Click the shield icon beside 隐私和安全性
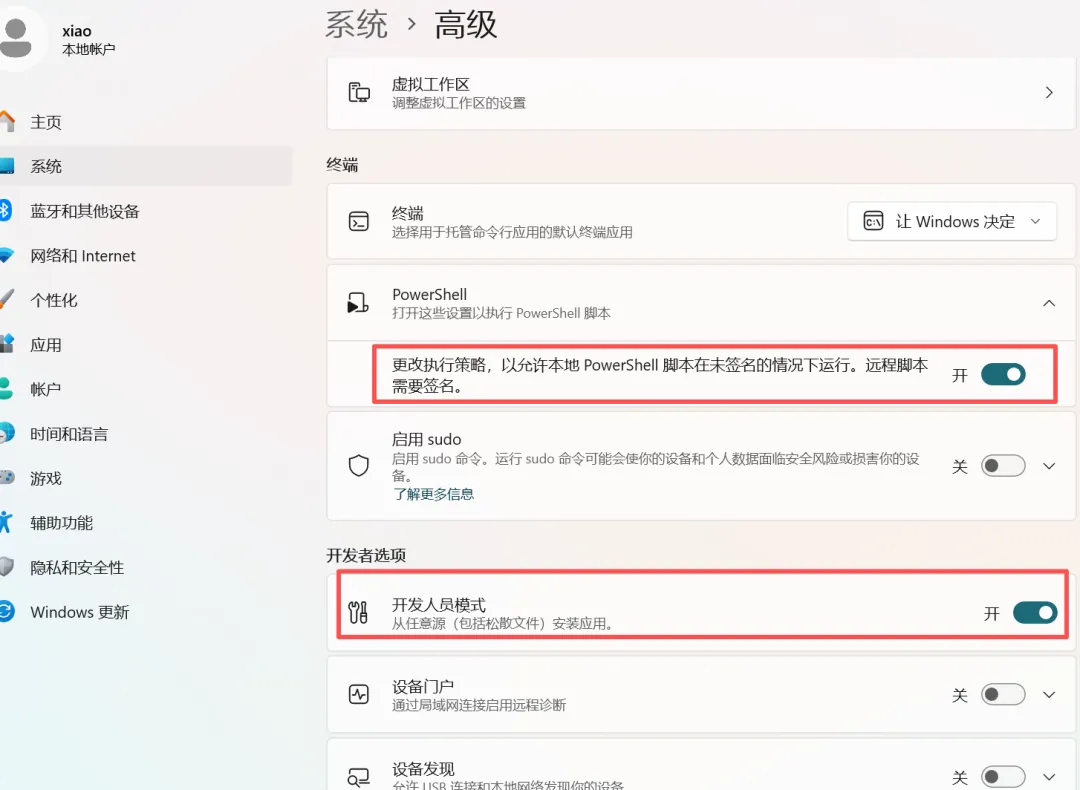Image resolution: width=1080 pixels, height=790 pixels. 6,567
